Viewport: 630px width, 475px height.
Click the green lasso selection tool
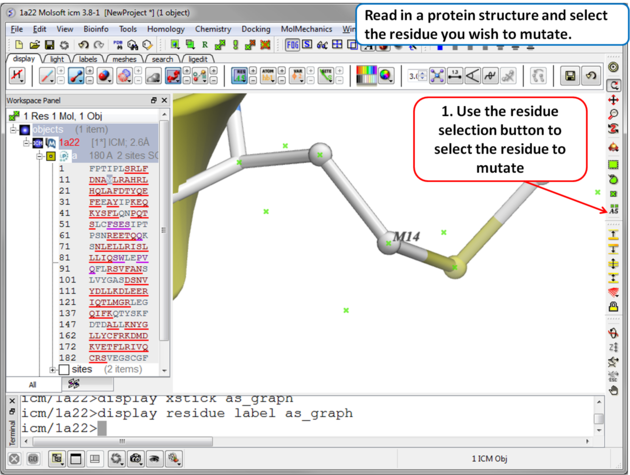click(x=614, y=180)
